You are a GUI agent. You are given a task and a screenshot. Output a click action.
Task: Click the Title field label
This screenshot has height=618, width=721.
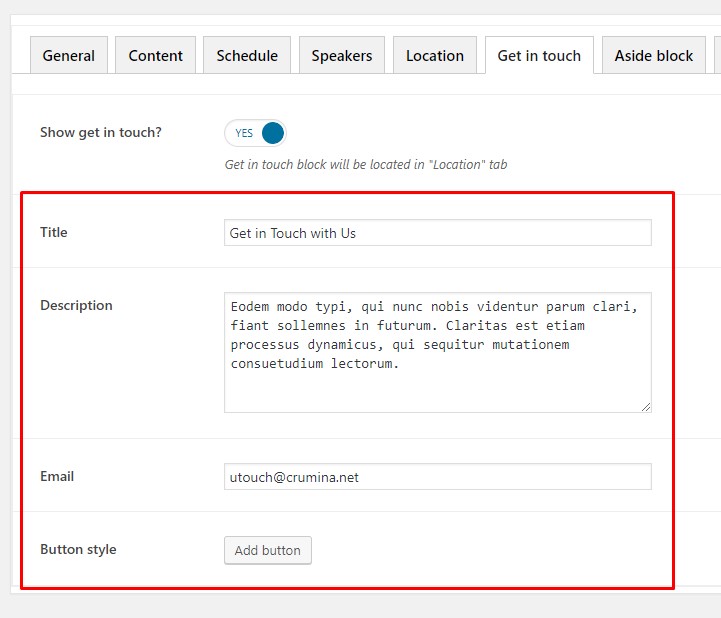coord(54,232)
